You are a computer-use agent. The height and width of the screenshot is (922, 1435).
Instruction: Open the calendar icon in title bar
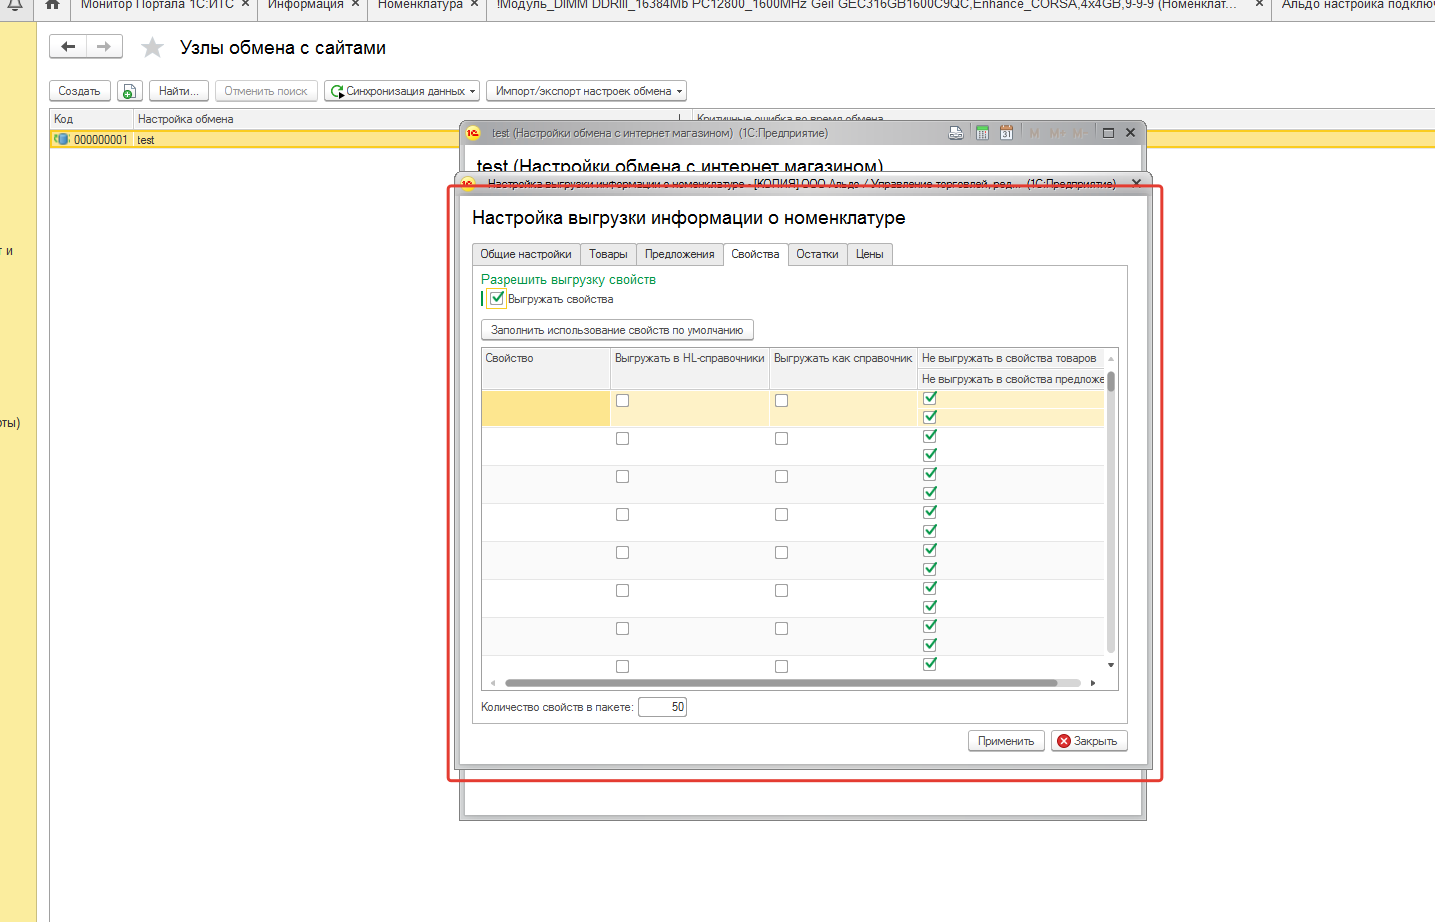1006,133
